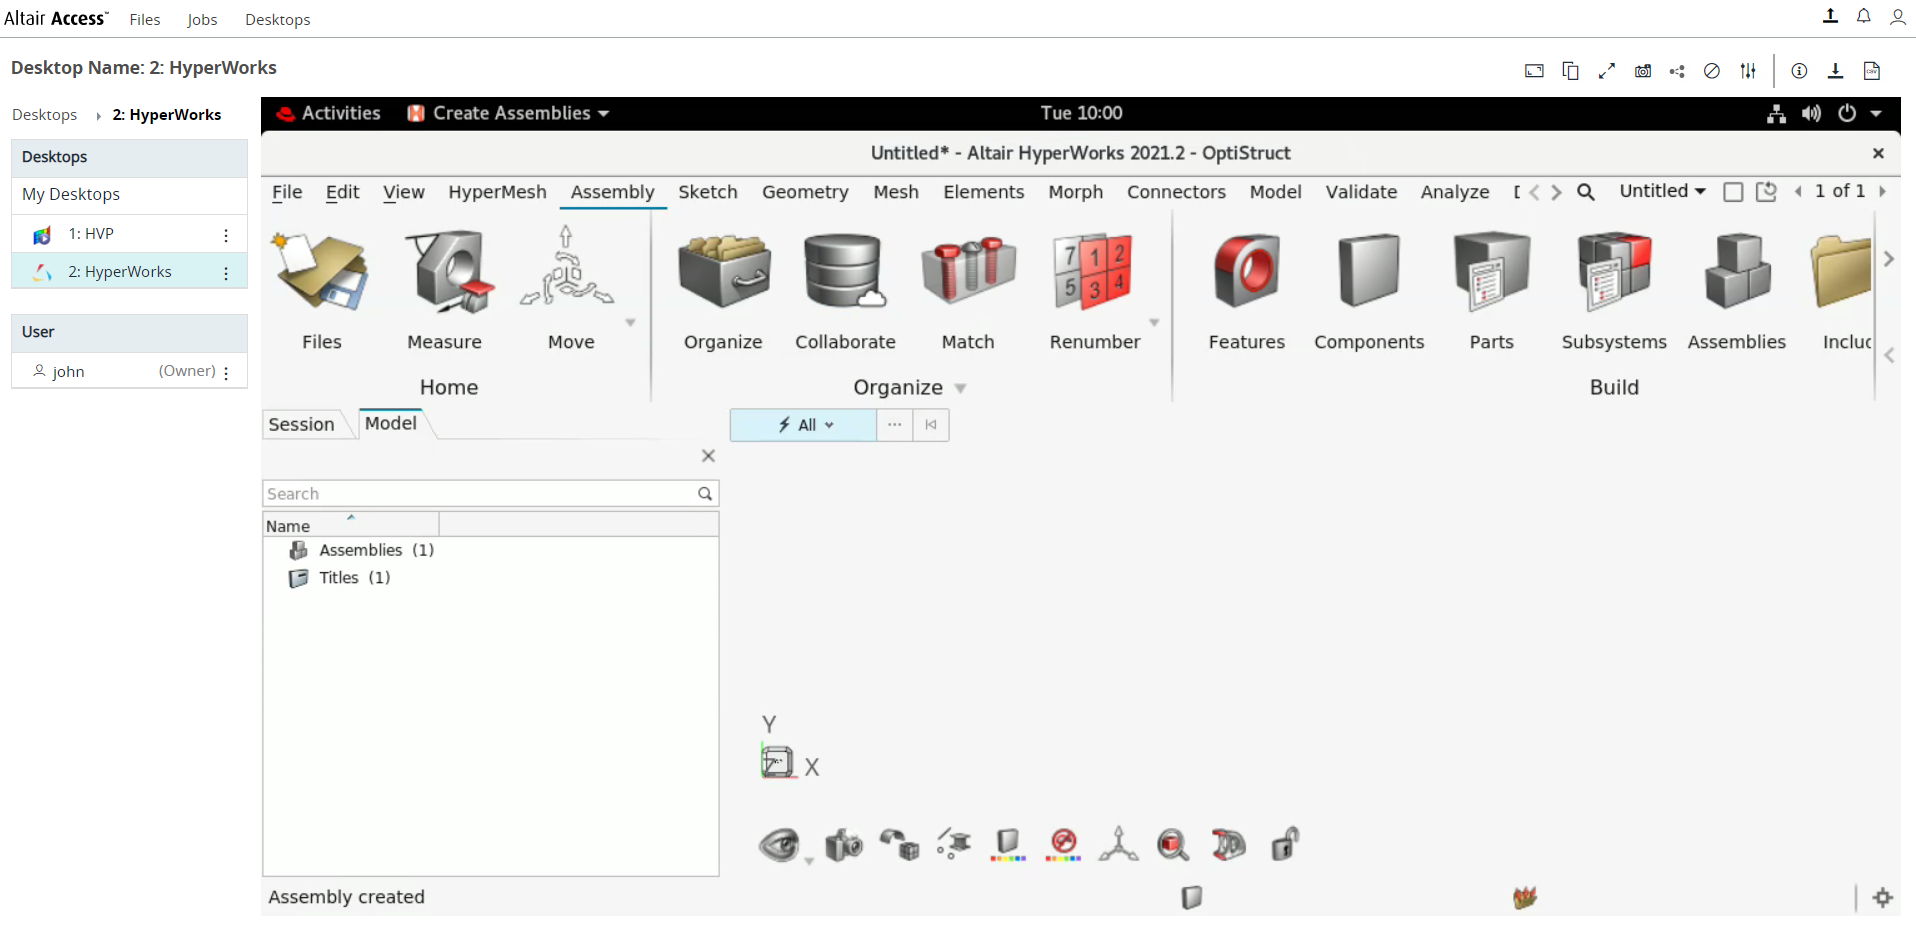Select the Titles (1) tree row

click(490, 578)
